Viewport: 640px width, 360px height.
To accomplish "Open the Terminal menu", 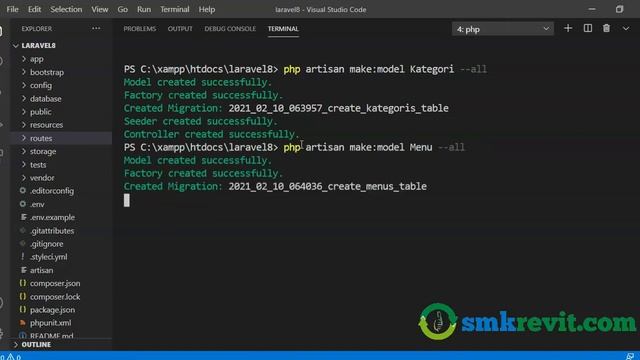I will [175, 9].
